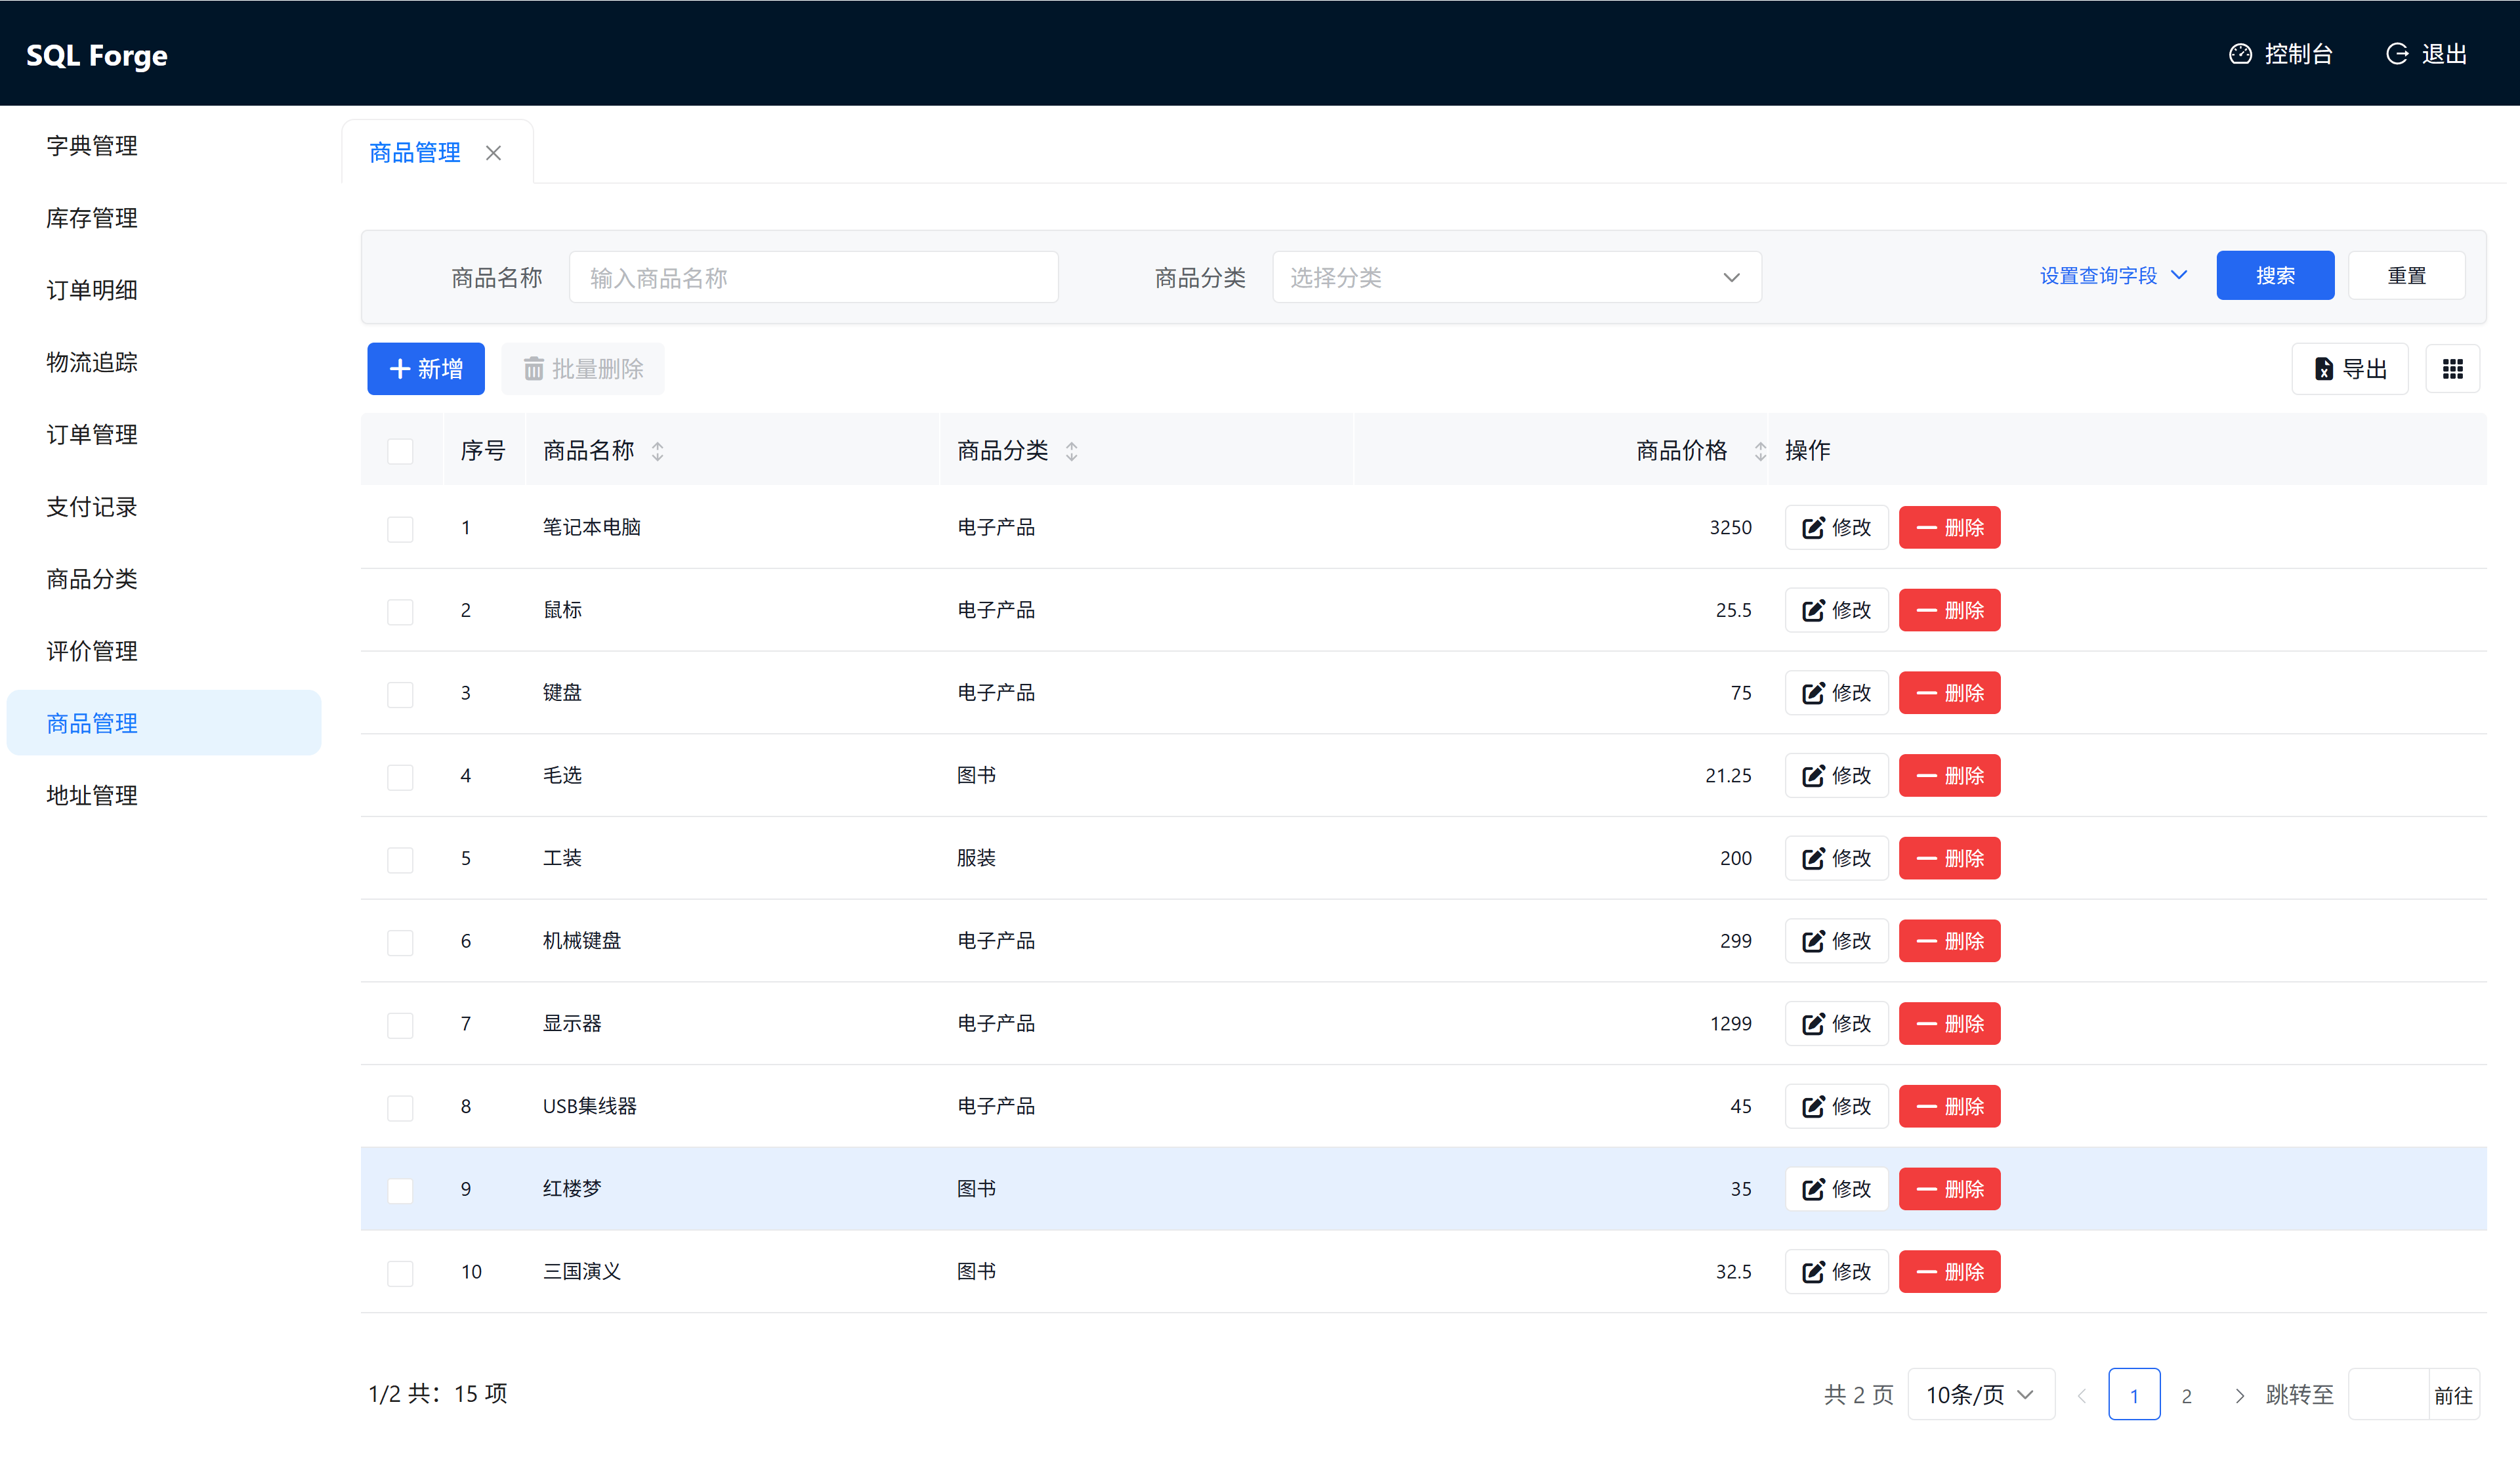The width and height of the screenshot is (2520, 1459).
Task: Delete the 毛选 row
Action: point(1949,775)
